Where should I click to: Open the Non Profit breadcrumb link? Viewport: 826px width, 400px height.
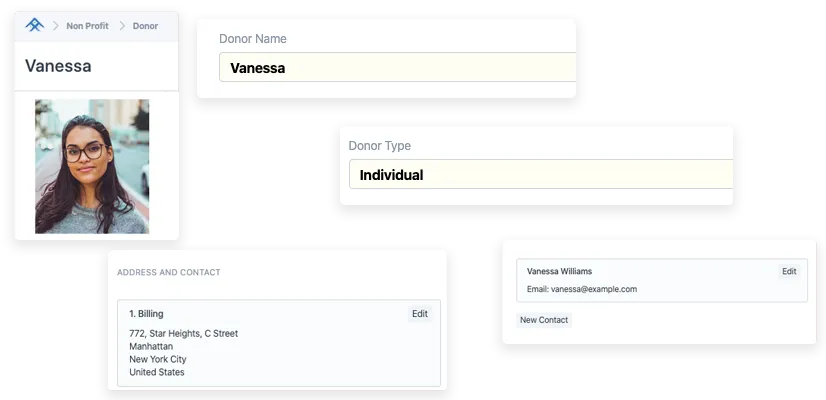pos(88,26)
